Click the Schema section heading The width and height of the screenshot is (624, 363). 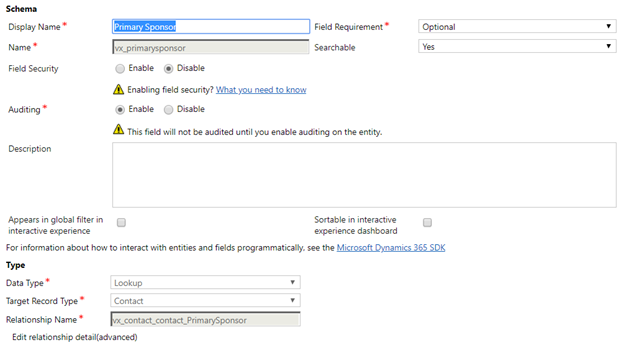(x=21, y=9)
